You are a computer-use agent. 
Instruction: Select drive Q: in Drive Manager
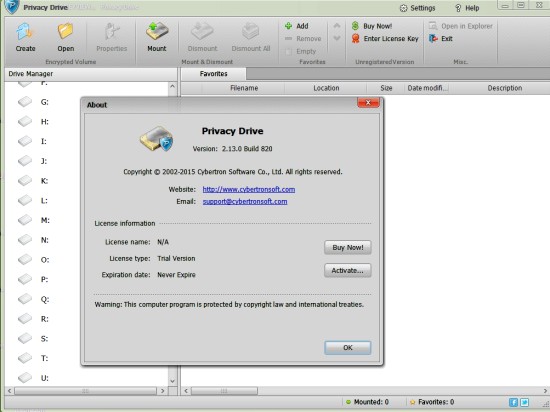click(x=34, y=299)
